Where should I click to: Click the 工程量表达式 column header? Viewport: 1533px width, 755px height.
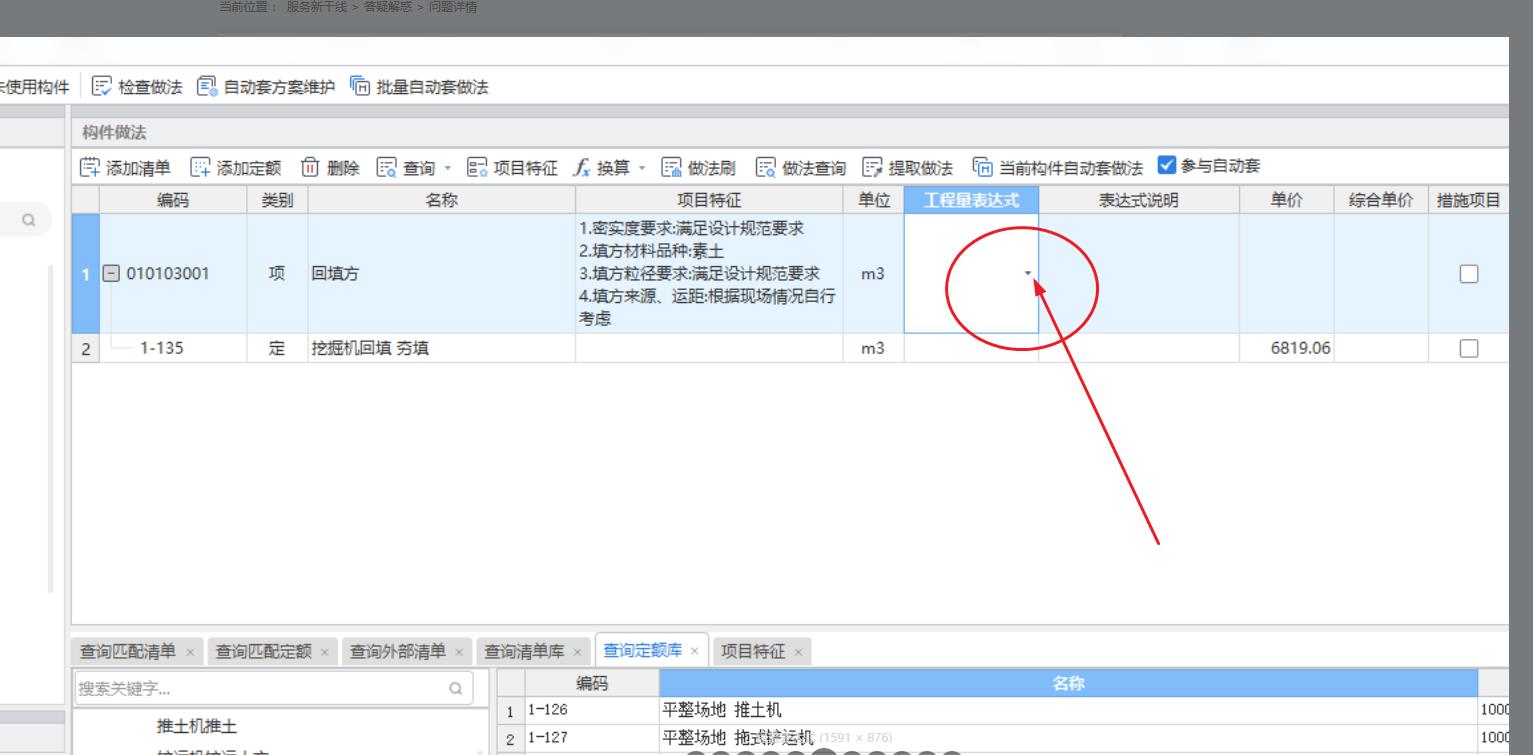click(971, 200)
